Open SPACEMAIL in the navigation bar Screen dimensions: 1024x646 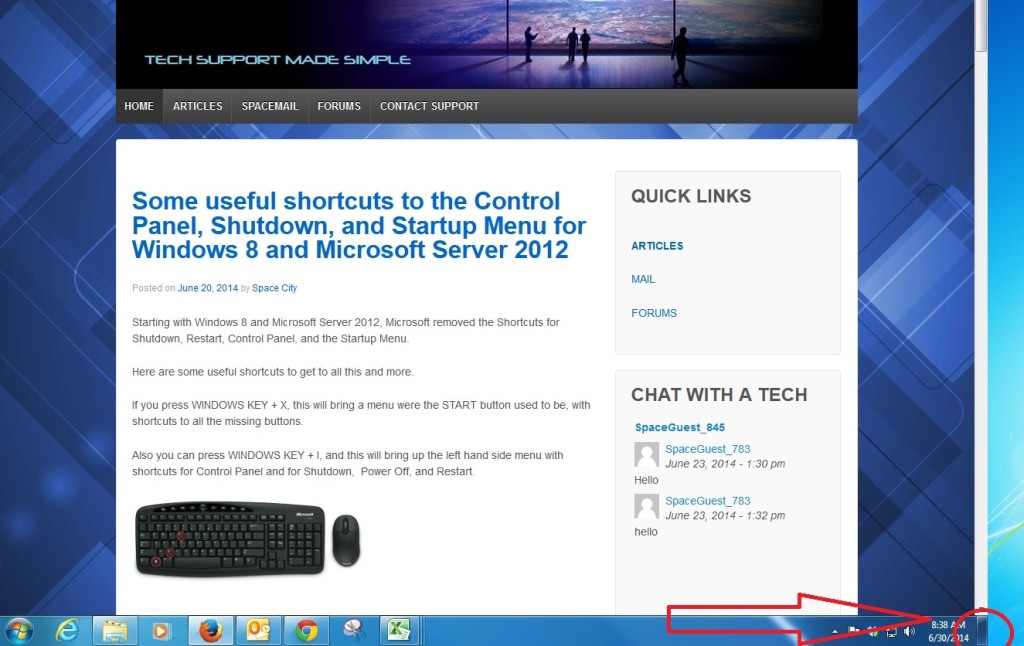click(270, 106)
